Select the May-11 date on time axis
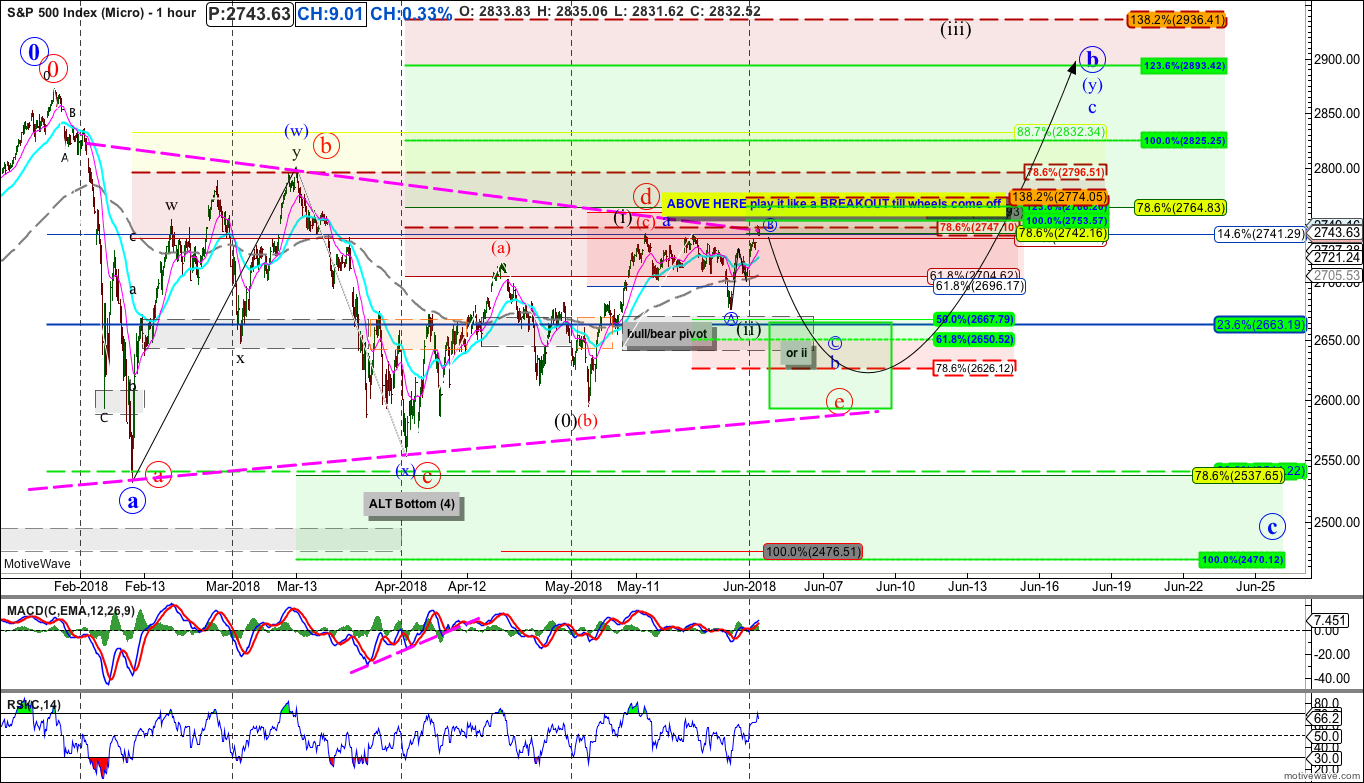Screen dimensions: 1364x783 tap(637, 586)
